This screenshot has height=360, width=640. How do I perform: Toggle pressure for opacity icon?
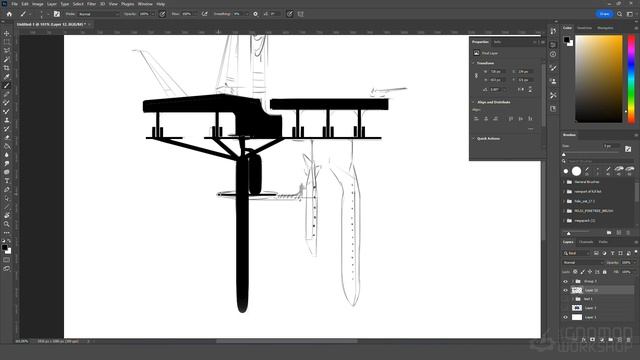tap(162, 14)
